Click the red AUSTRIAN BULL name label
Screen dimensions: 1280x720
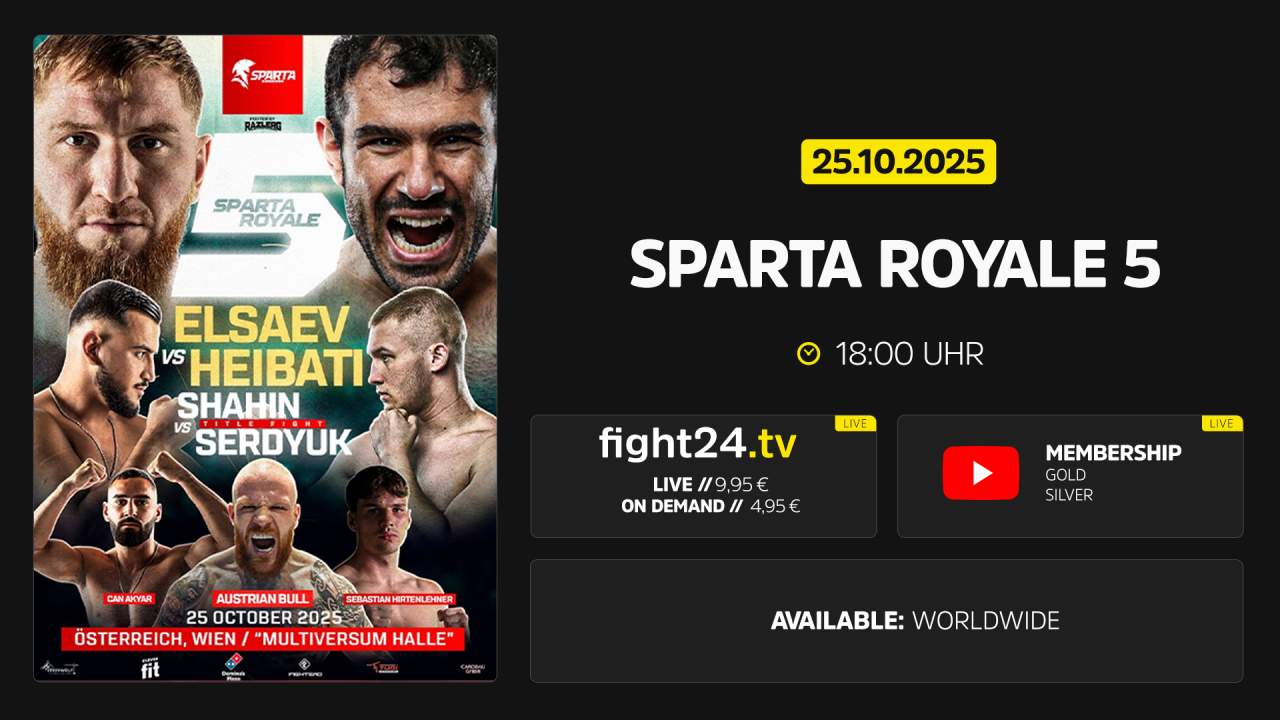[264, 597]
